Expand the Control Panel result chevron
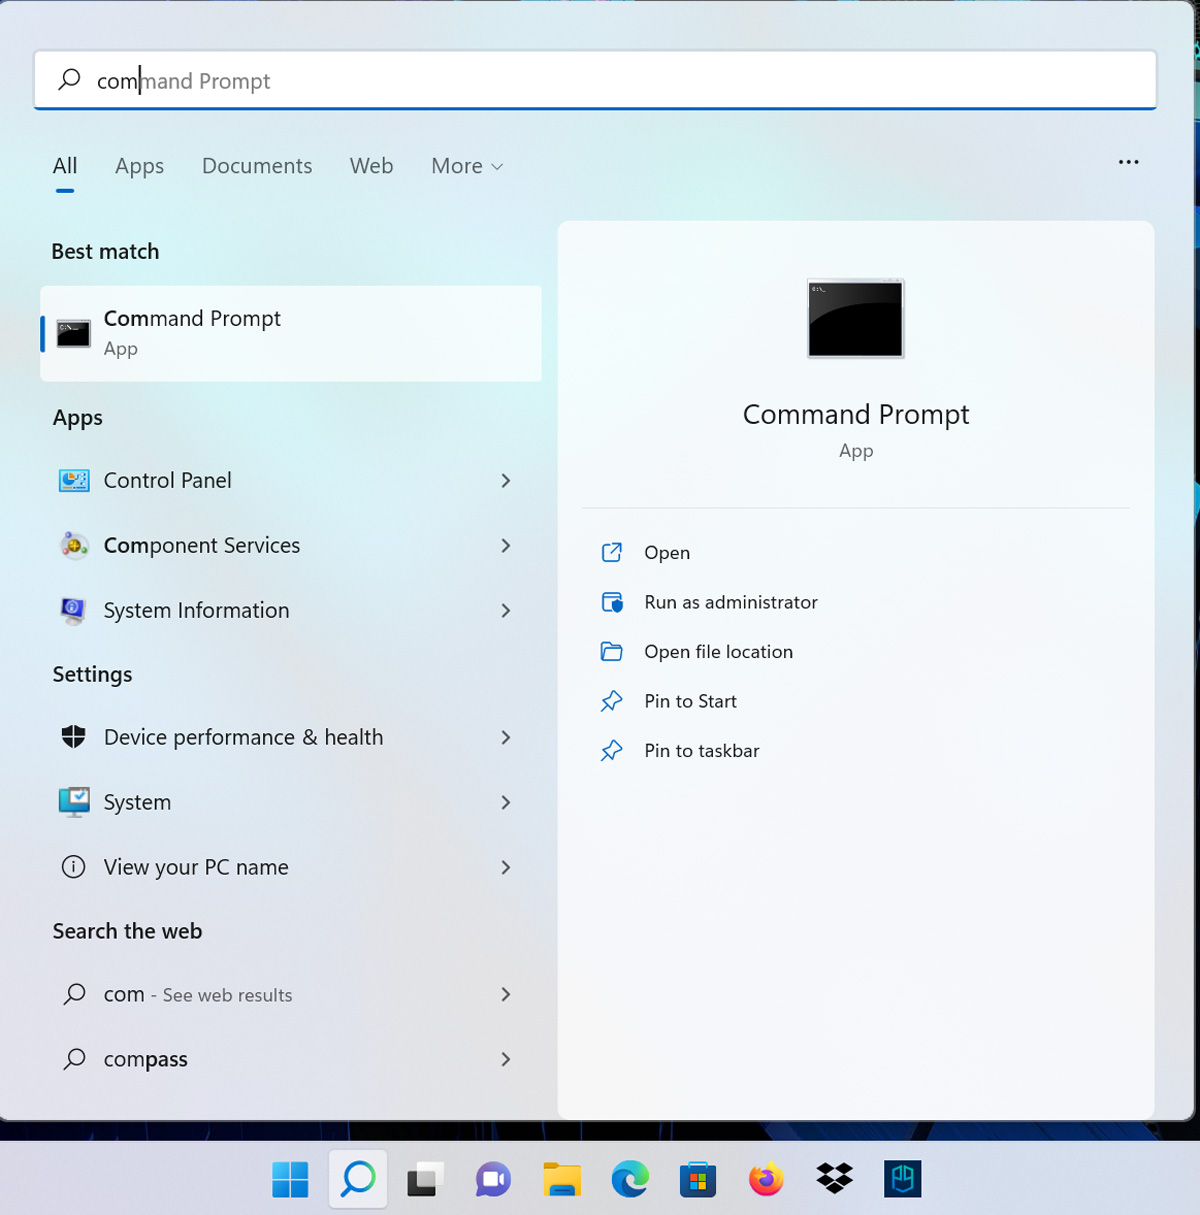The width and height of the screenshot is (1200, 1215). pyautogui.click(x=506, y=481)
